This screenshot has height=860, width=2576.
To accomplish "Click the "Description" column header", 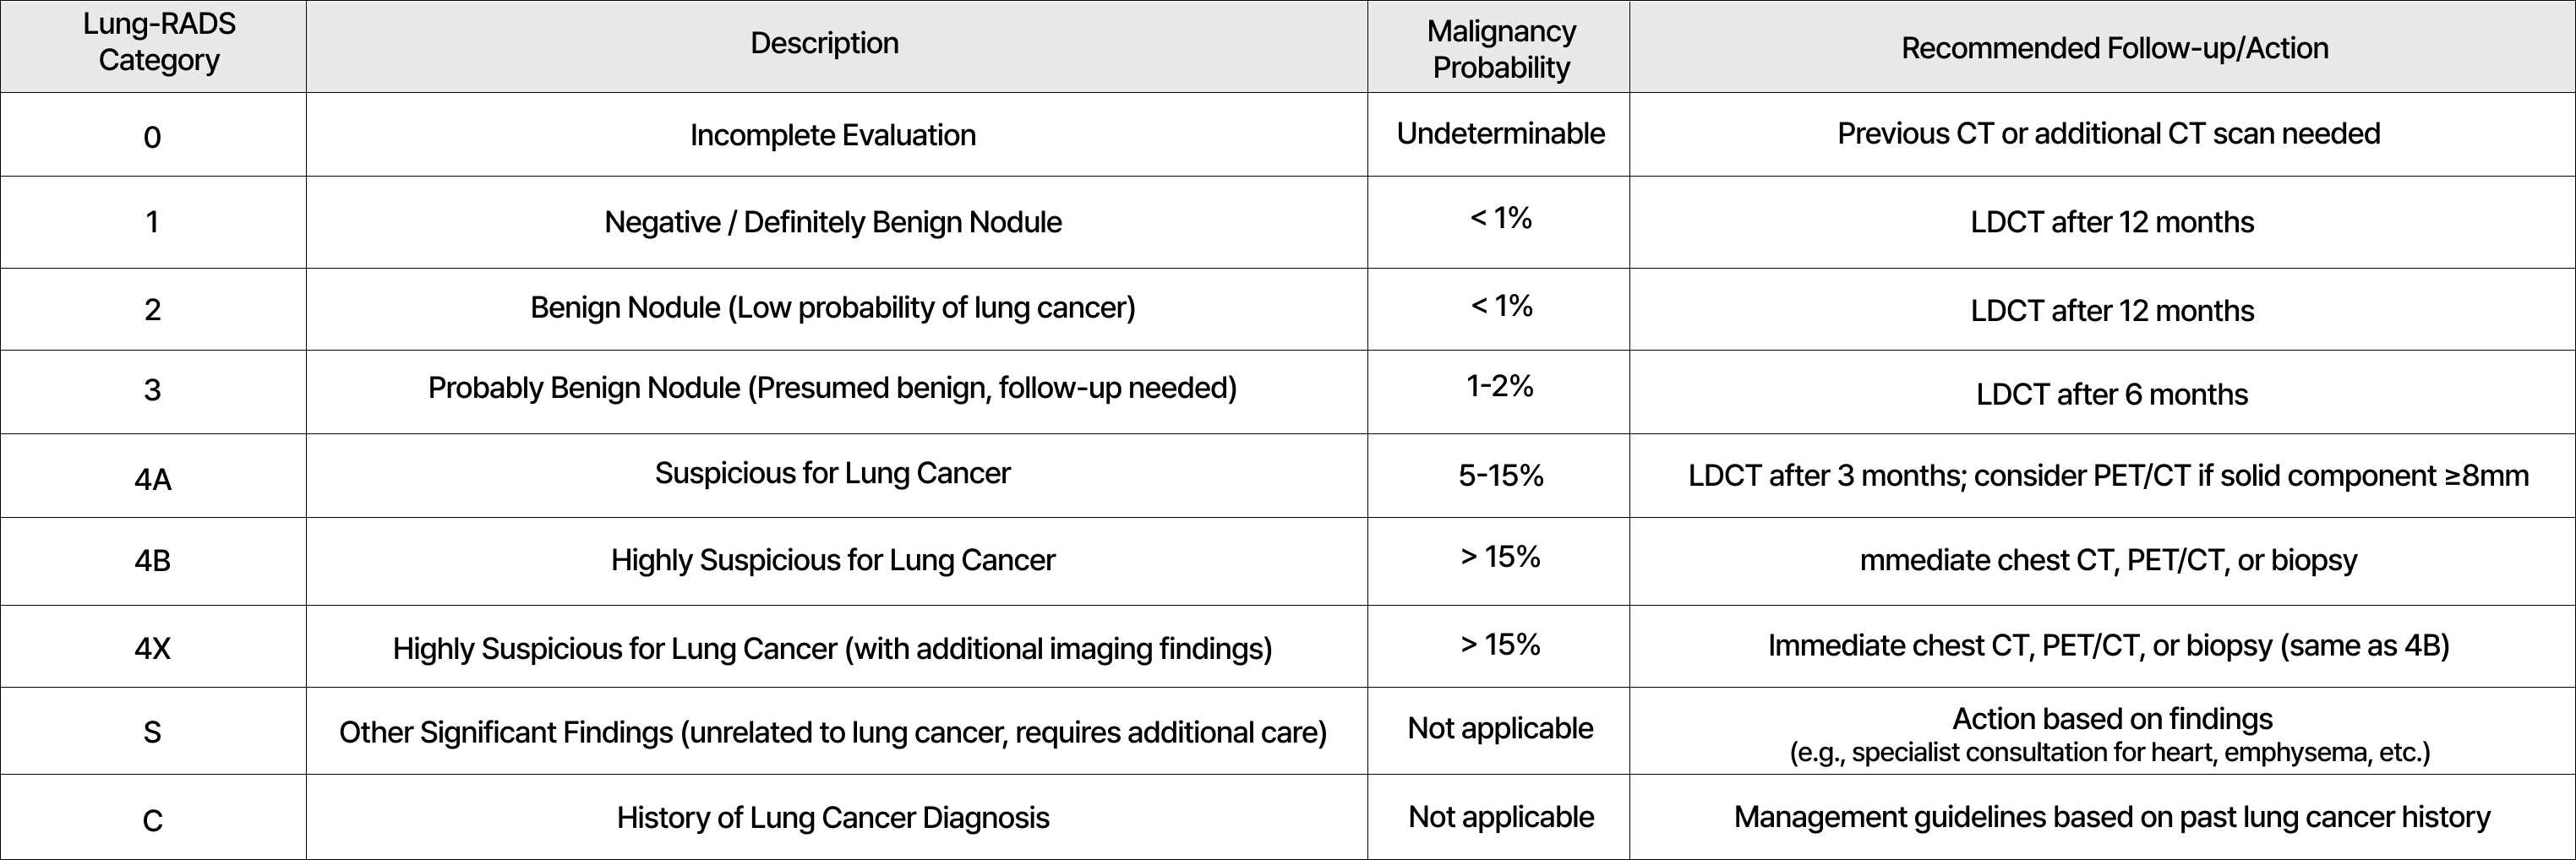I will tap(824, 43).
